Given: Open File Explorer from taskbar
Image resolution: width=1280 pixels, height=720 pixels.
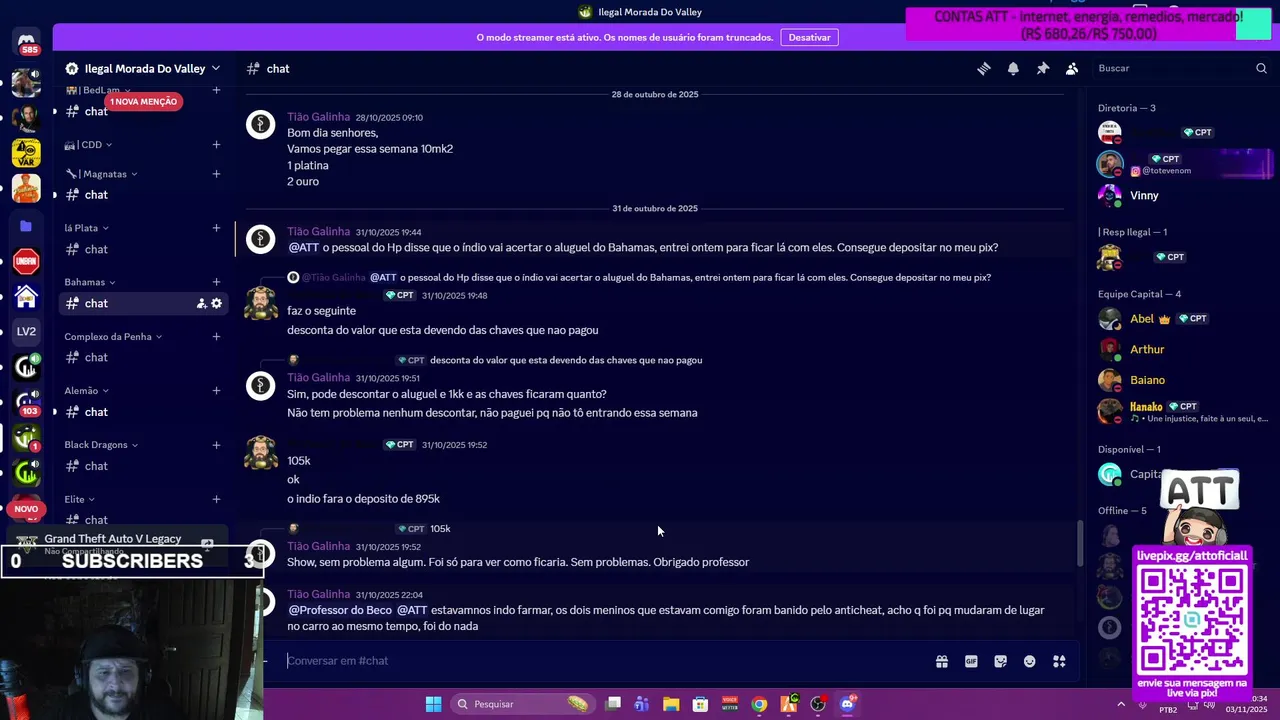Looking at the screenshot, I should coord(671,704).
